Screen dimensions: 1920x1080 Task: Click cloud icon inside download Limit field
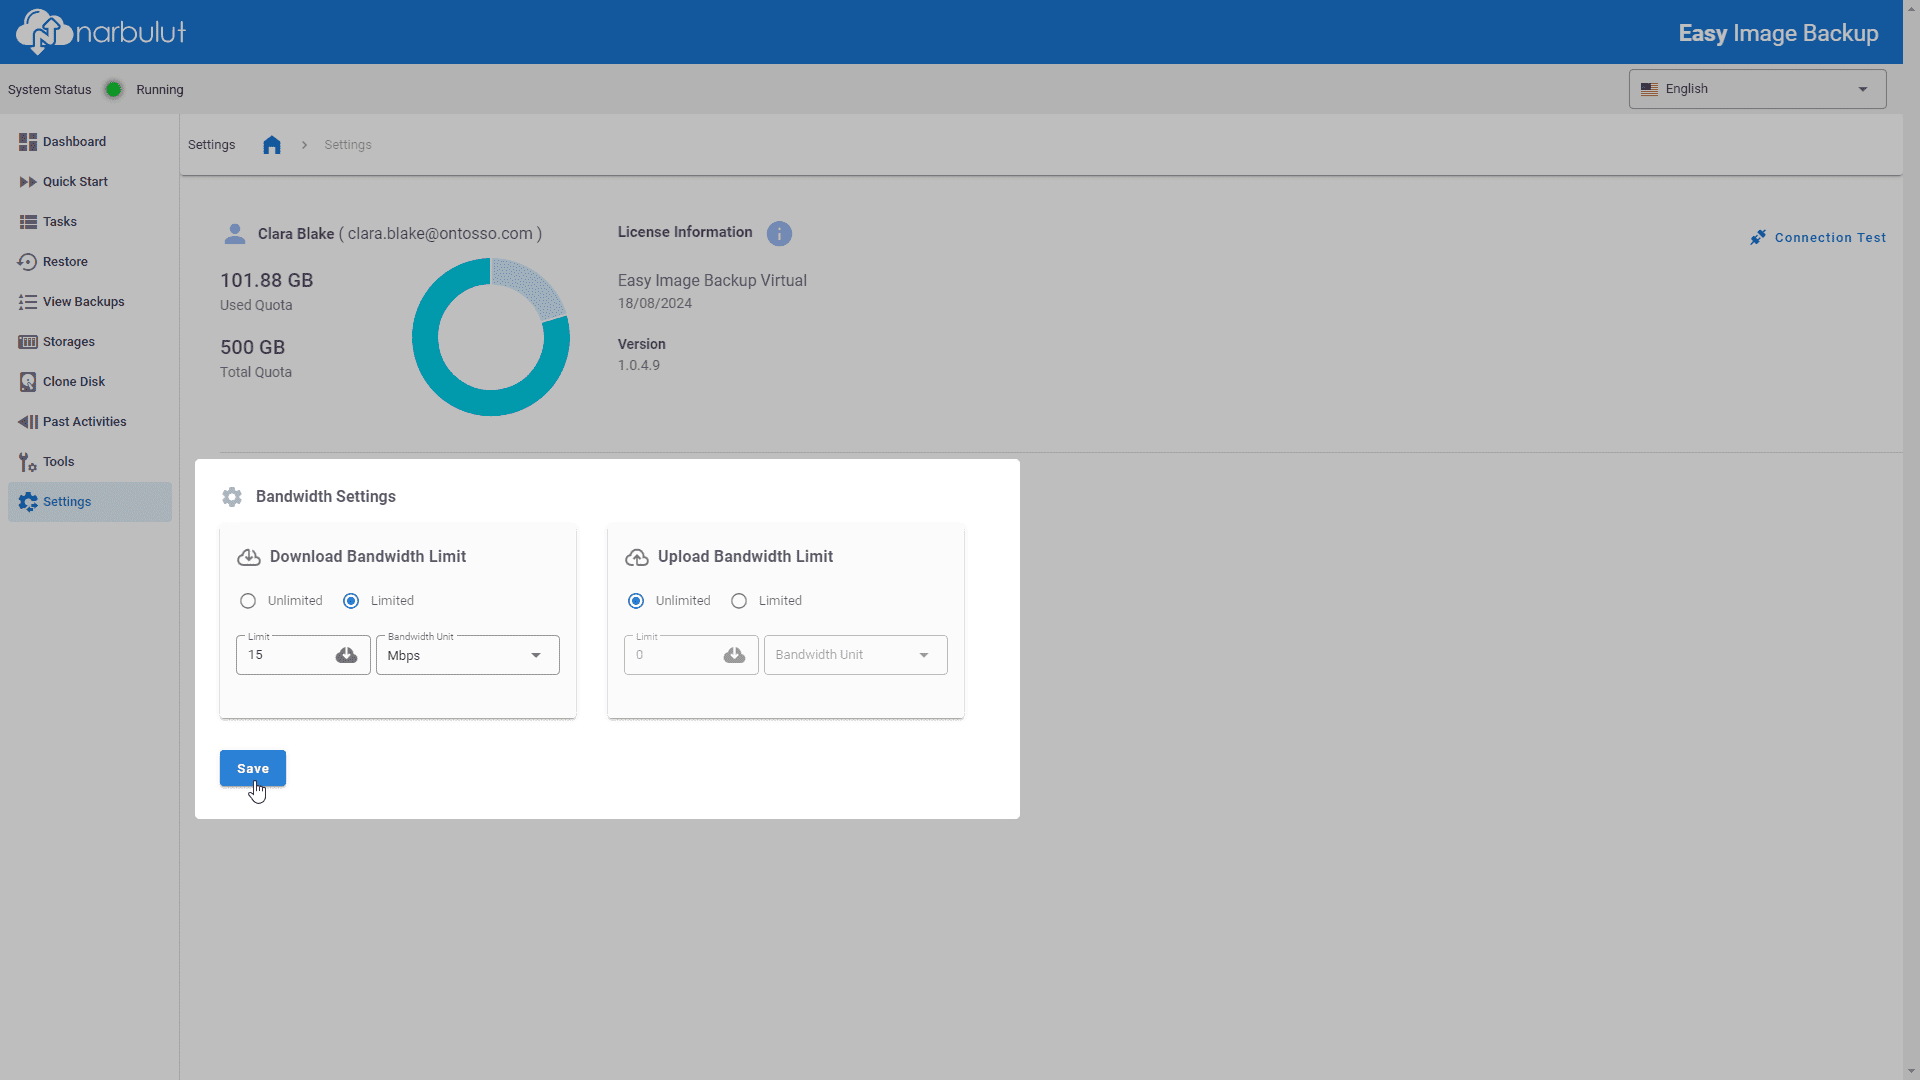point(346,655)
